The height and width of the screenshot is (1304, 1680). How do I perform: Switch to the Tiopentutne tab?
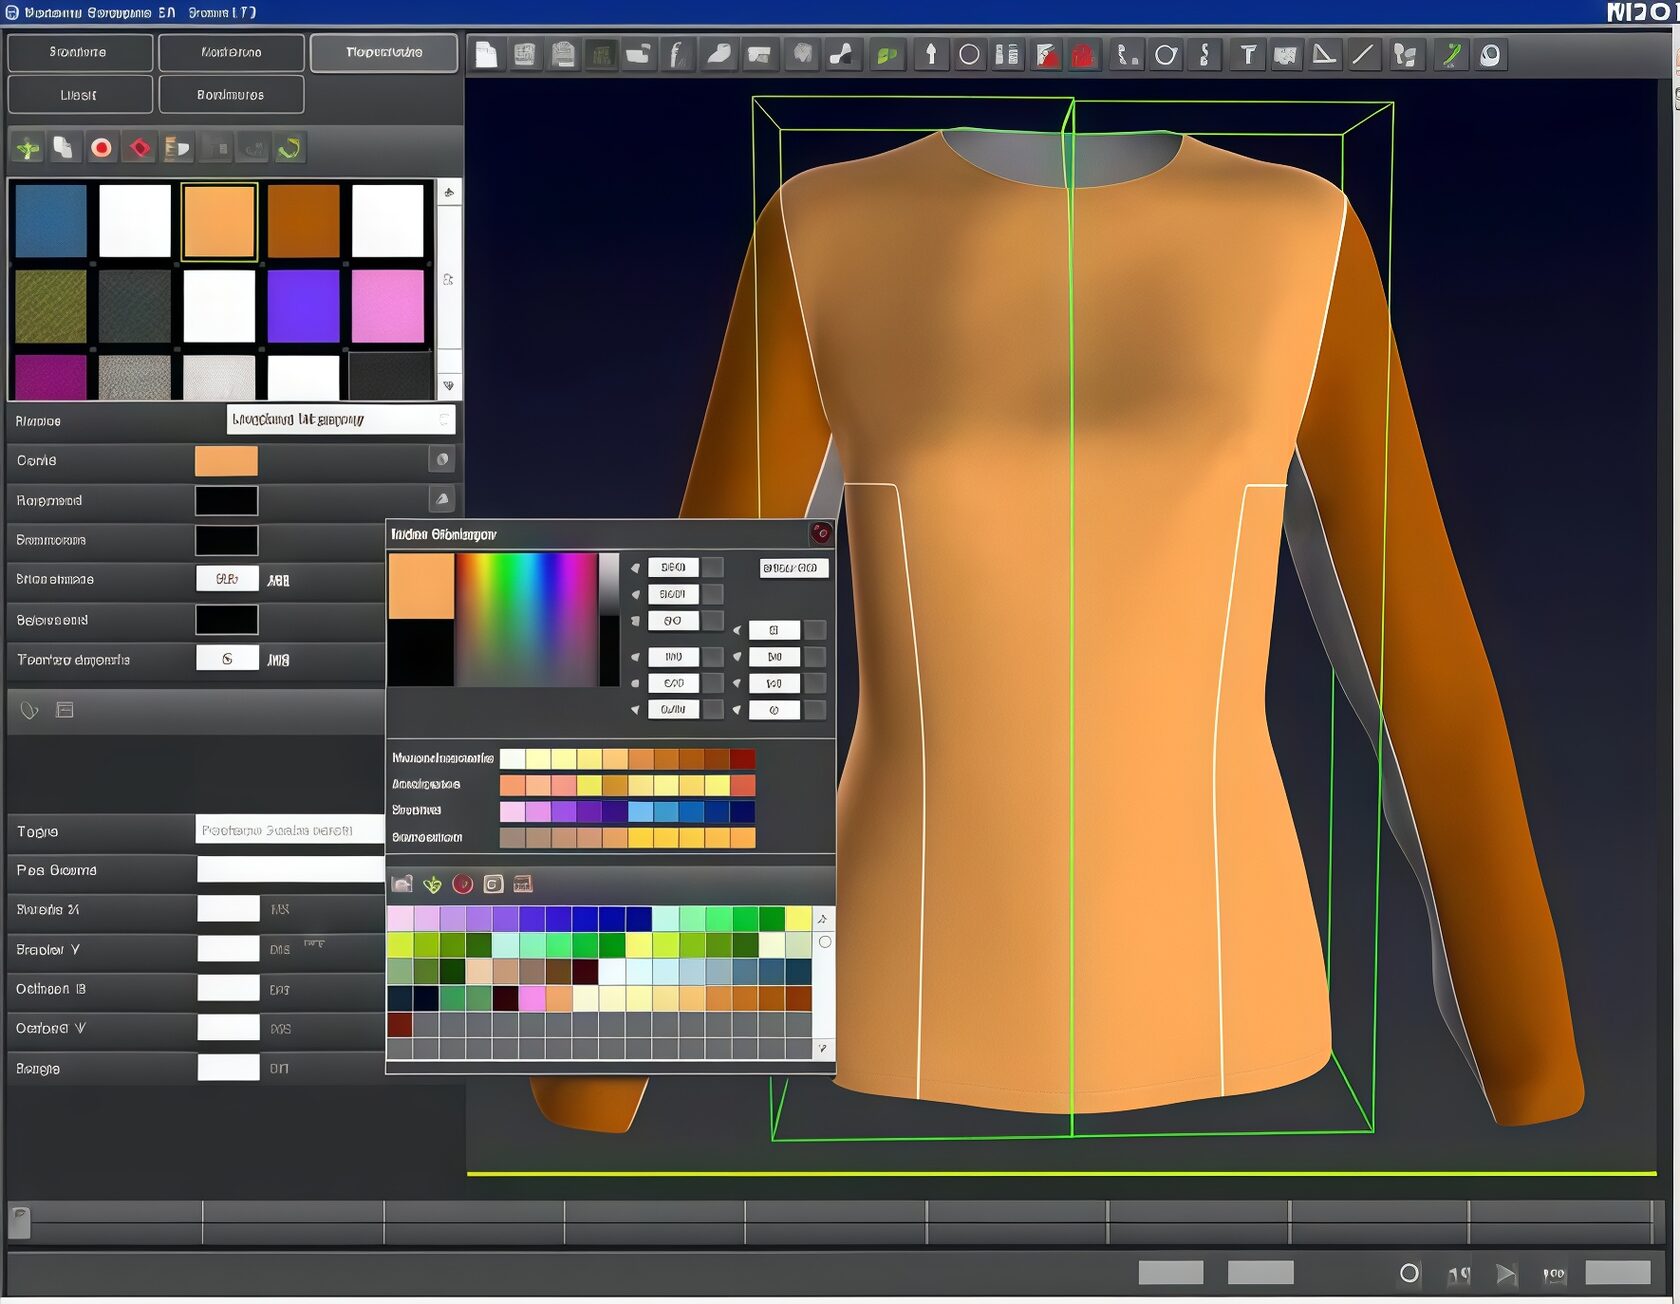point(384,52)
